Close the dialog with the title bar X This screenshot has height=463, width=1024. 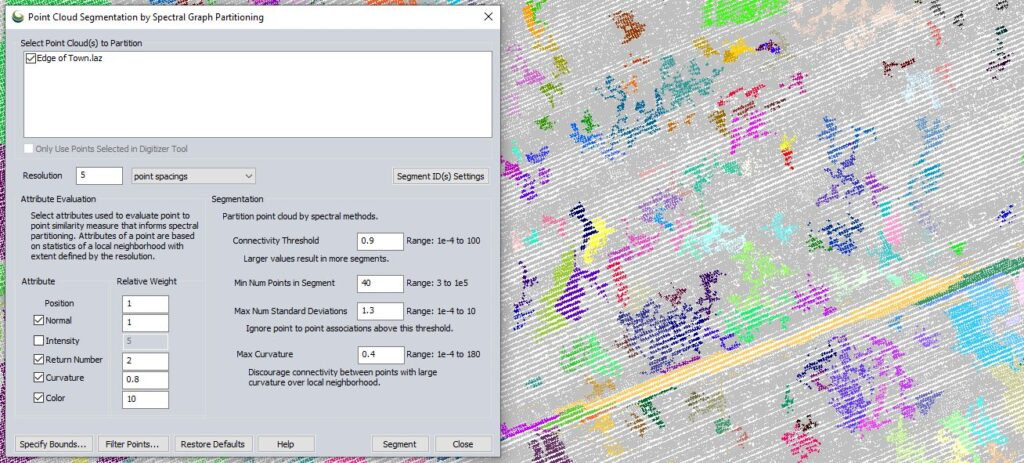[488, 18]
